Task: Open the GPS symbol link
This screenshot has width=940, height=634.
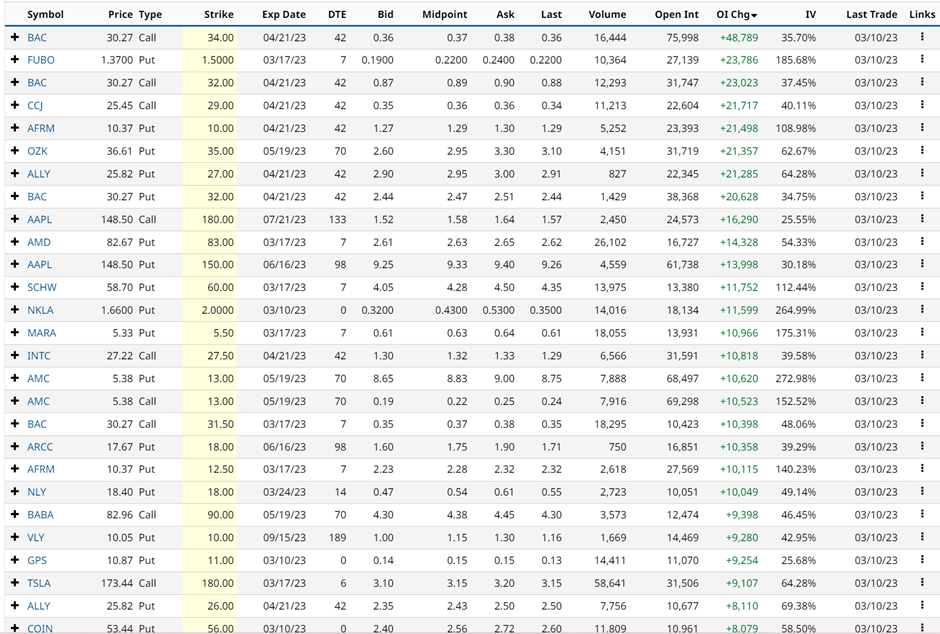Action: [37, 560]
